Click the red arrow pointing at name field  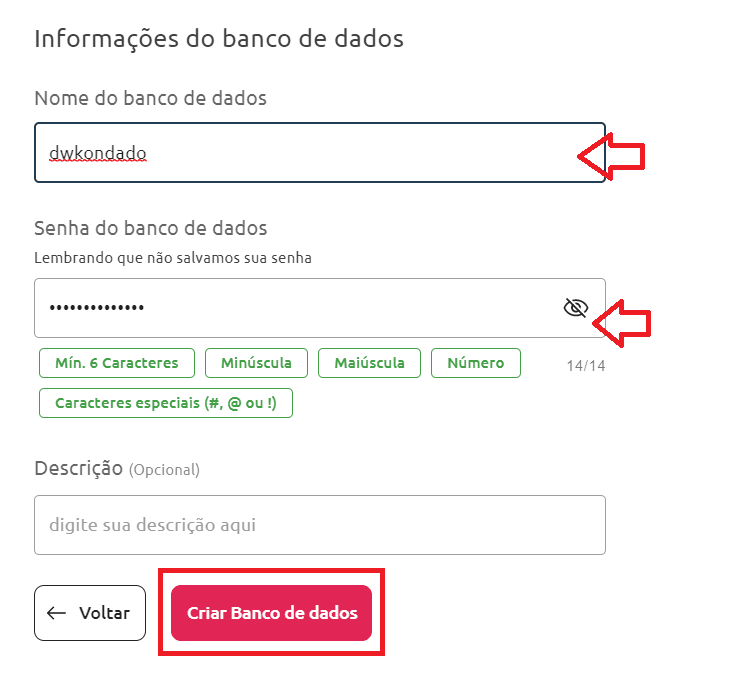click(x=611, y=156)
